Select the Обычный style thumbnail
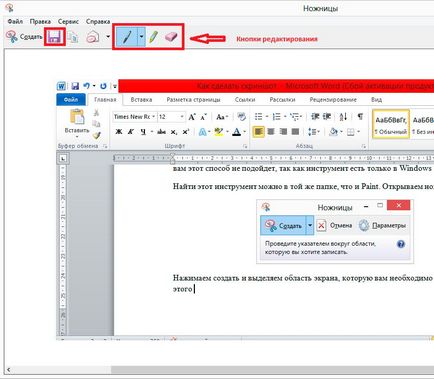 [x=390, y=124]
